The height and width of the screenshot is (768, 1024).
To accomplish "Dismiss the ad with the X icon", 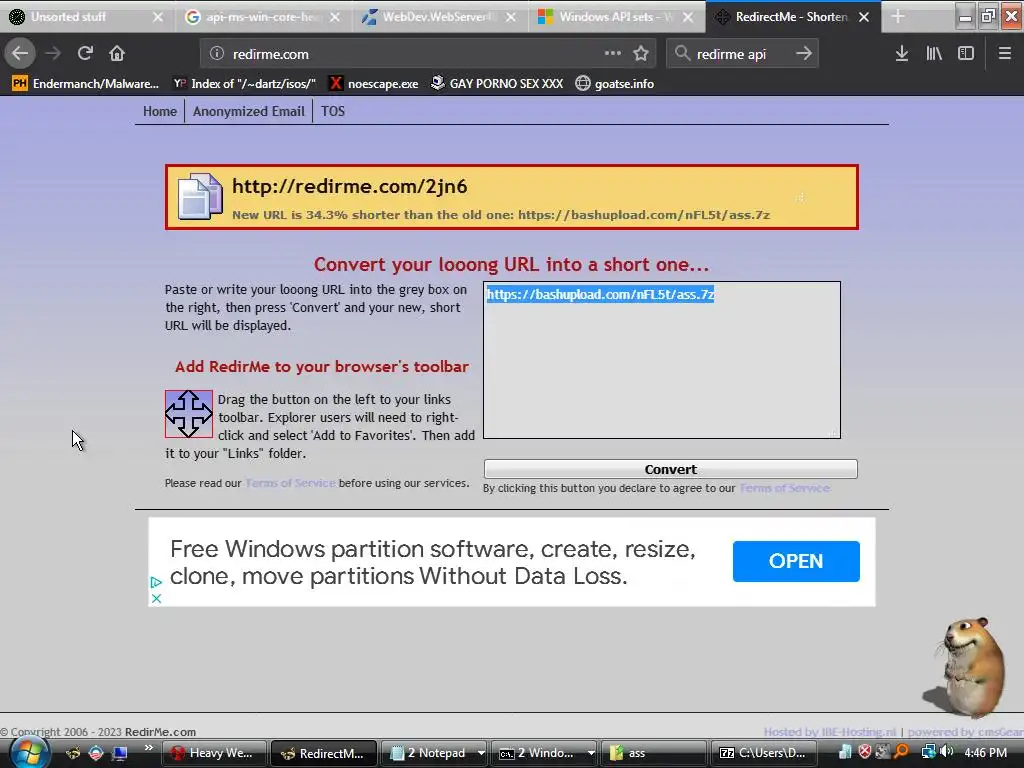I will tap(156, 598).
